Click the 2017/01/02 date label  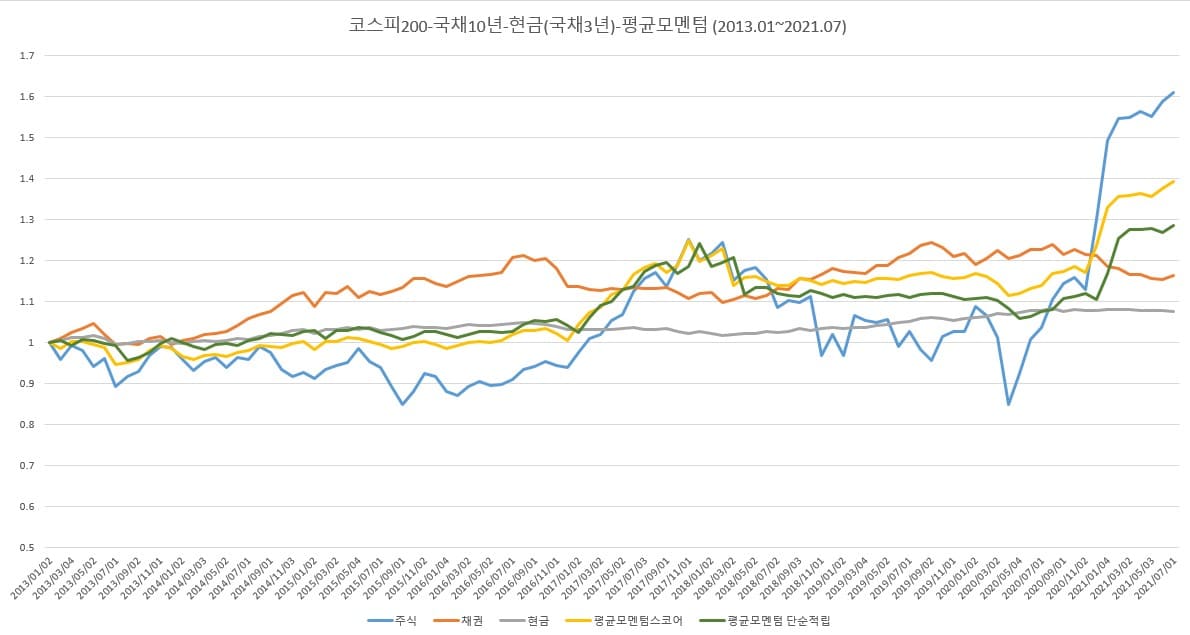point(561,578)
